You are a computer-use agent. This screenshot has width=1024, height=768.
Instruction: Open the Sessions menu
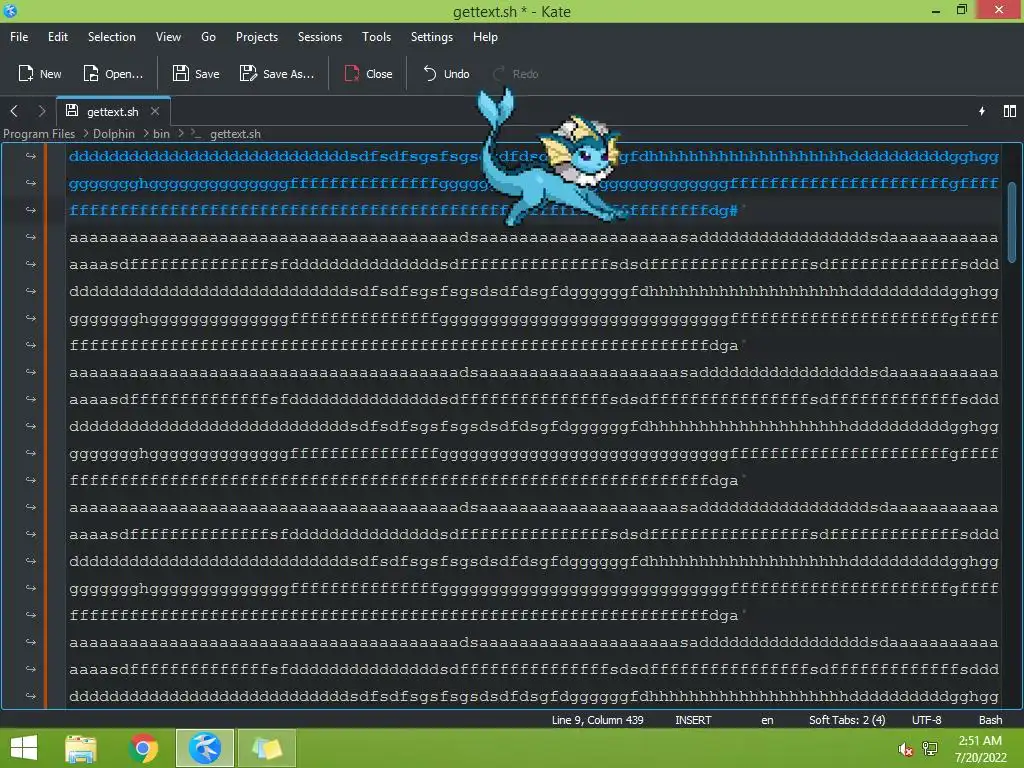319,37
